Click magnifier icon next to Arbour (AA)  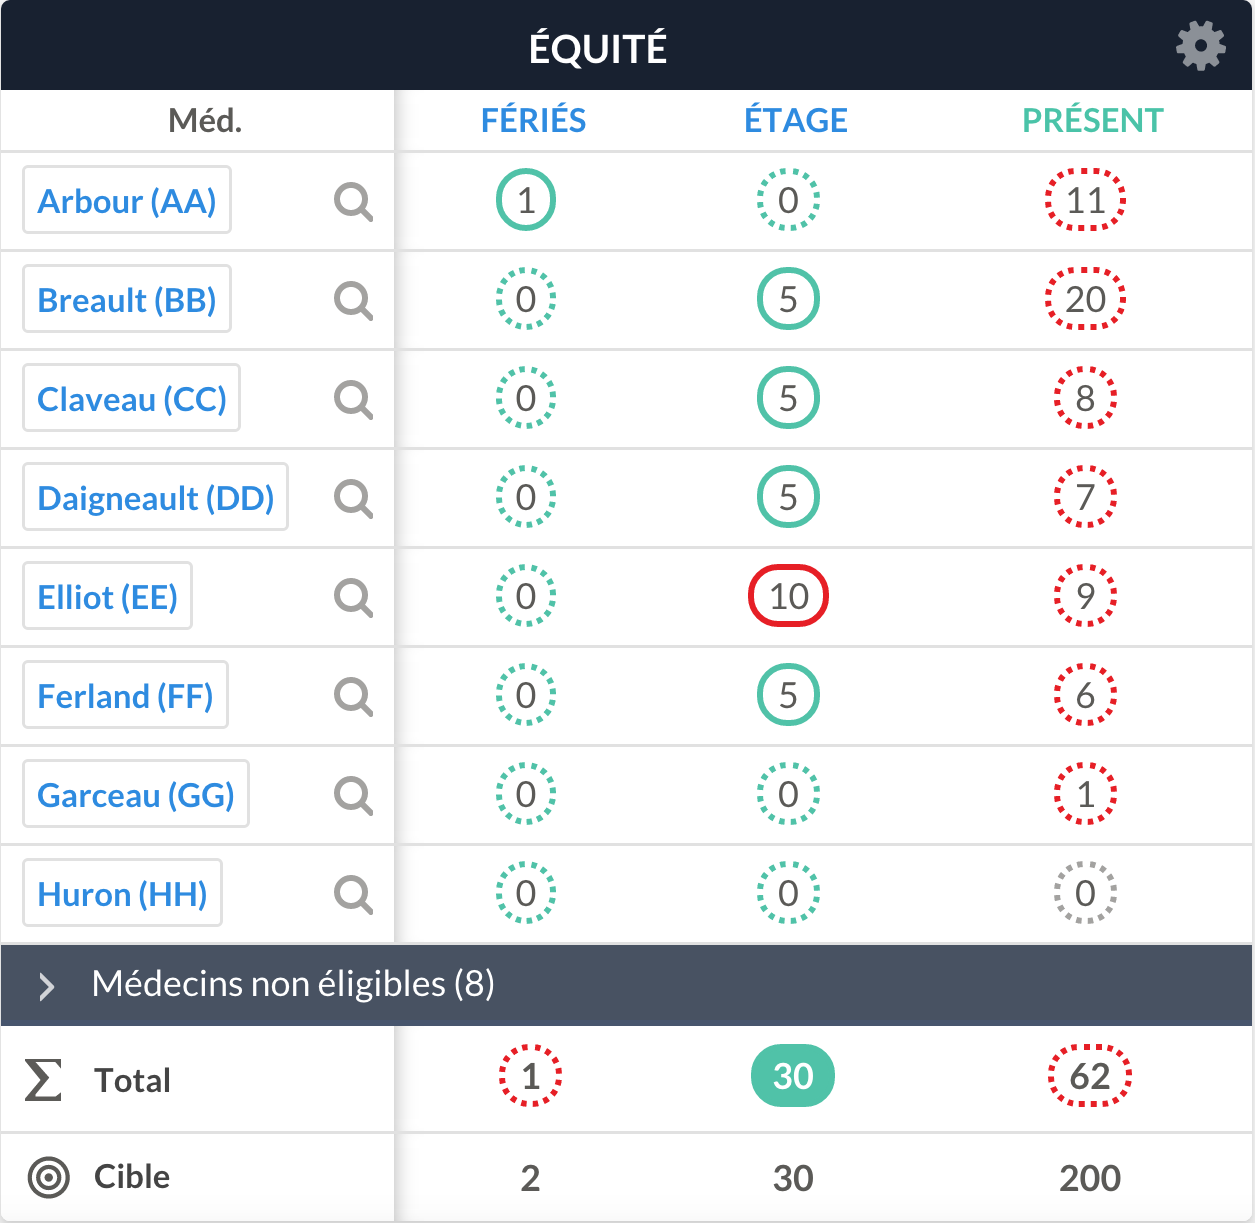pos(353,202)
